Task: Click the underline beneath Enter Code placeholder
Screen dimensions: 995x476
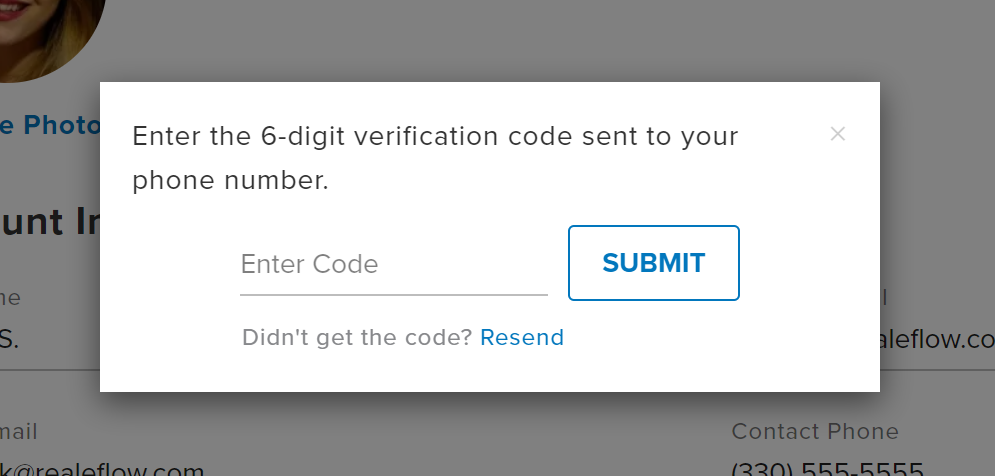Action: pos(393,294)
